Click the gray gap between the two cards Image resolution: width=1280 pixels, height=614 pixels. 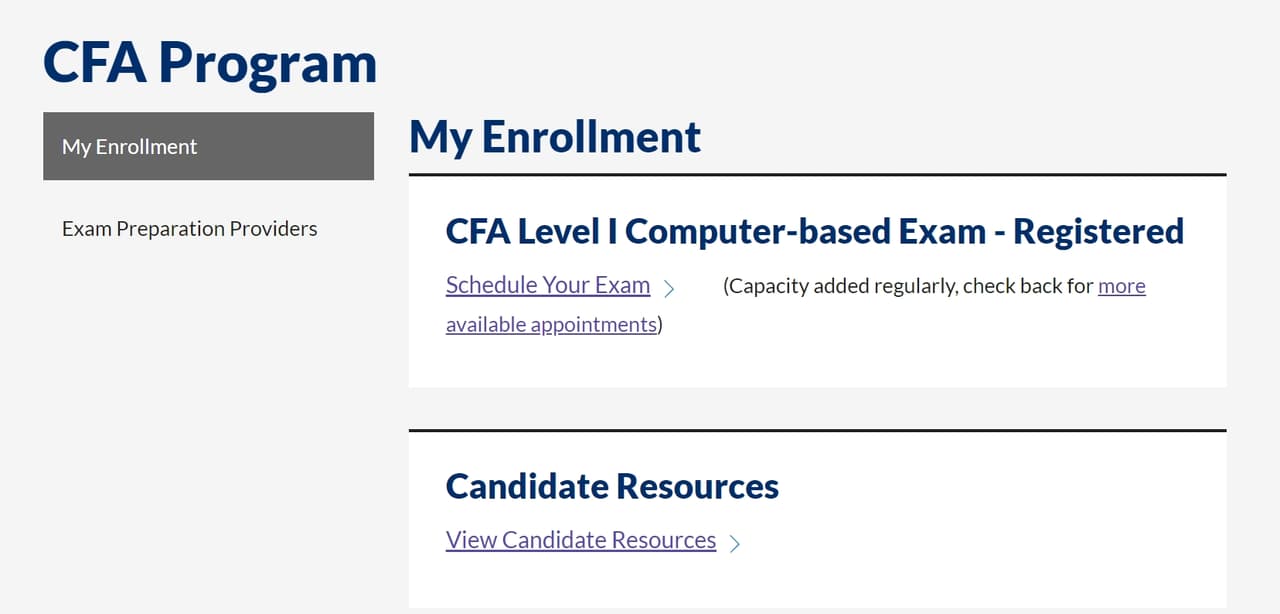coord(817,408)
